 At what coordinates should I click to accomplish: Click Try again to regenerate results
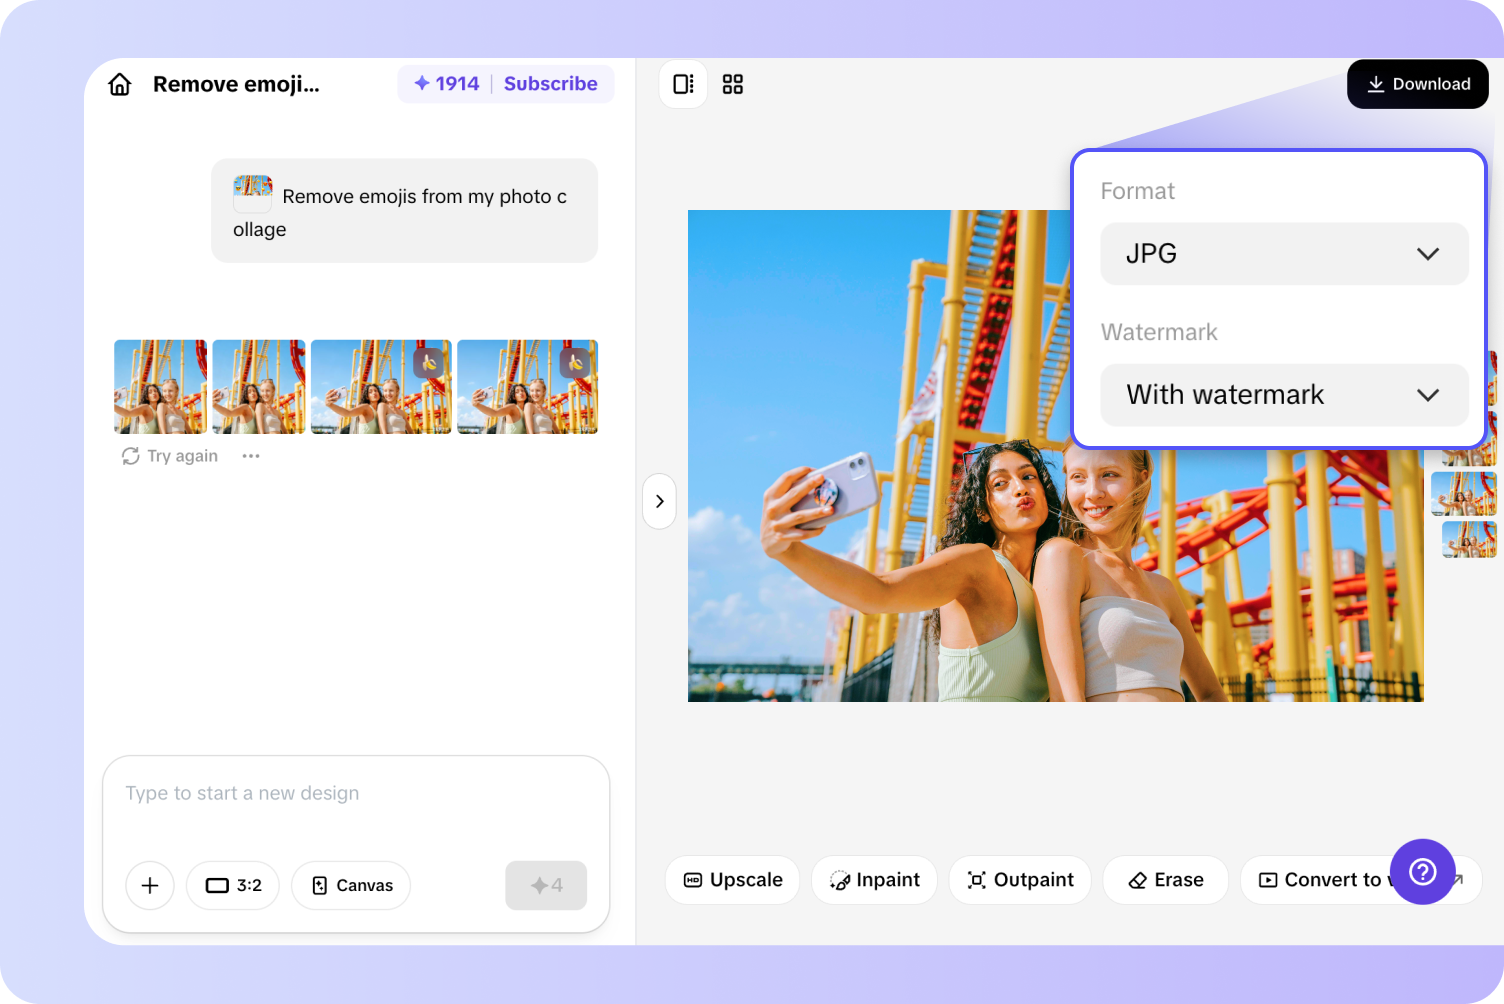pyautogui.click(x=168, y=456)
